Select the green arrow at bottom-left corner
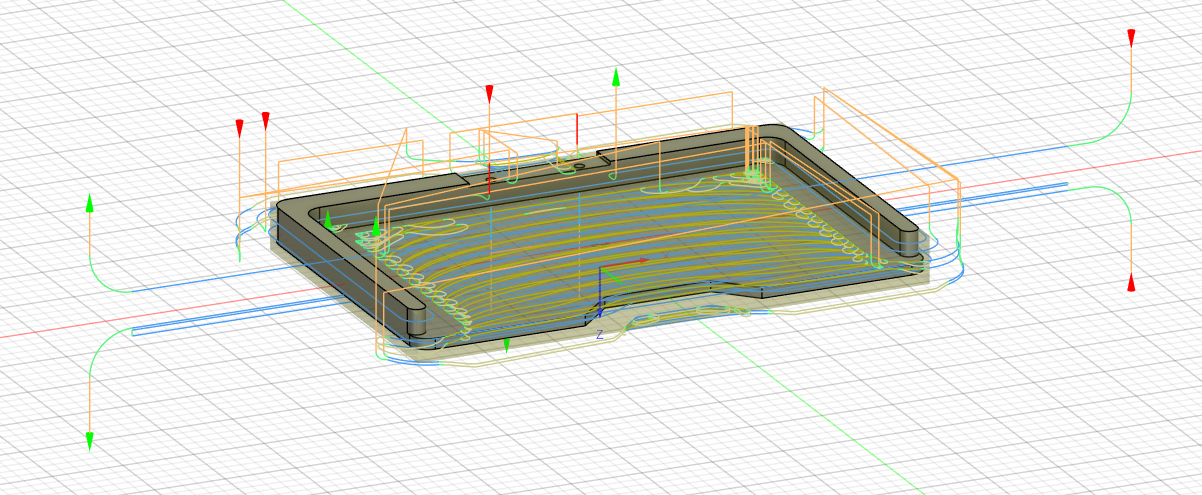Viewport: 1202px width, 495px height. pos(90,439)
